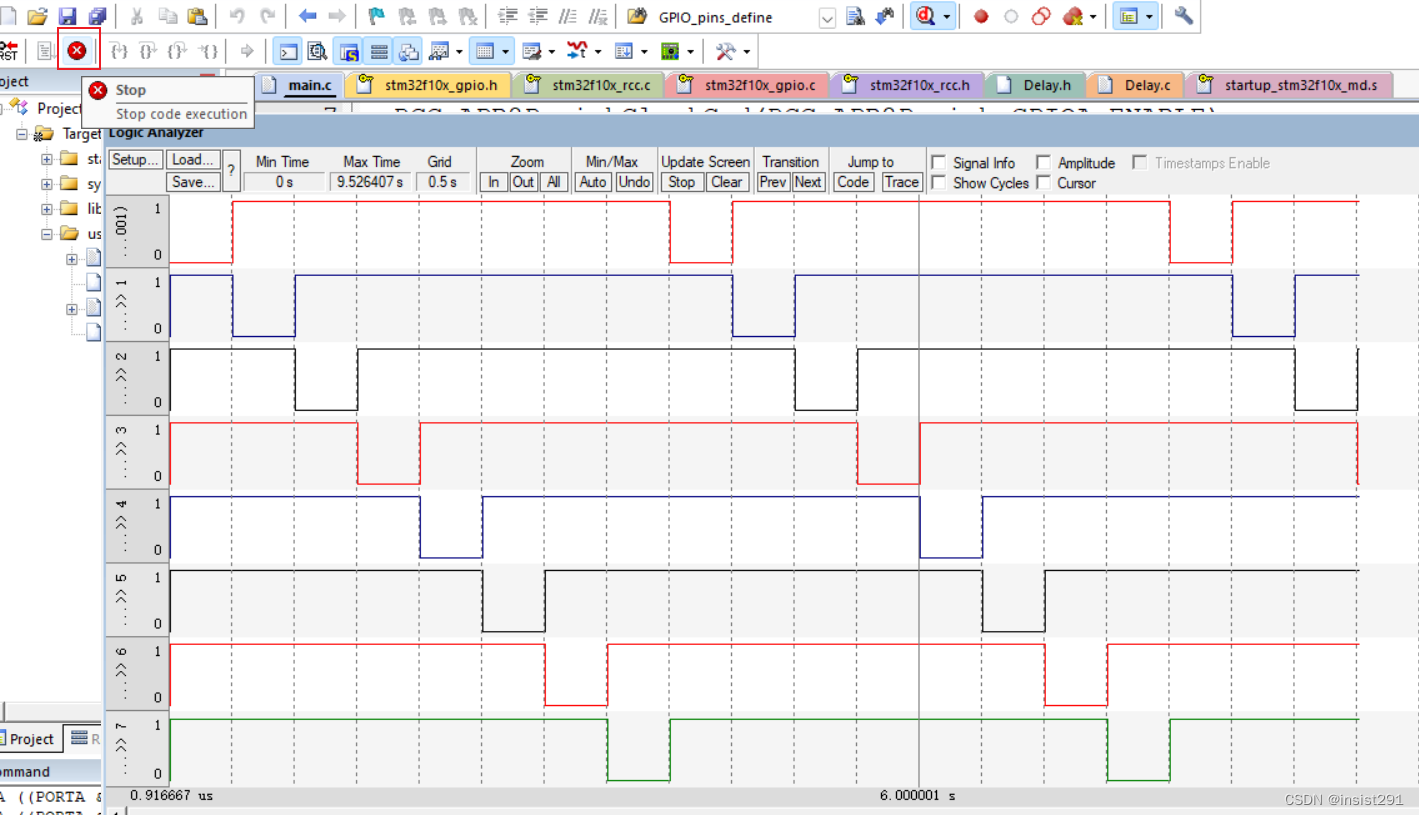Switch to the stm32f10x_gpio.h tab

click(x=432, y=85)
